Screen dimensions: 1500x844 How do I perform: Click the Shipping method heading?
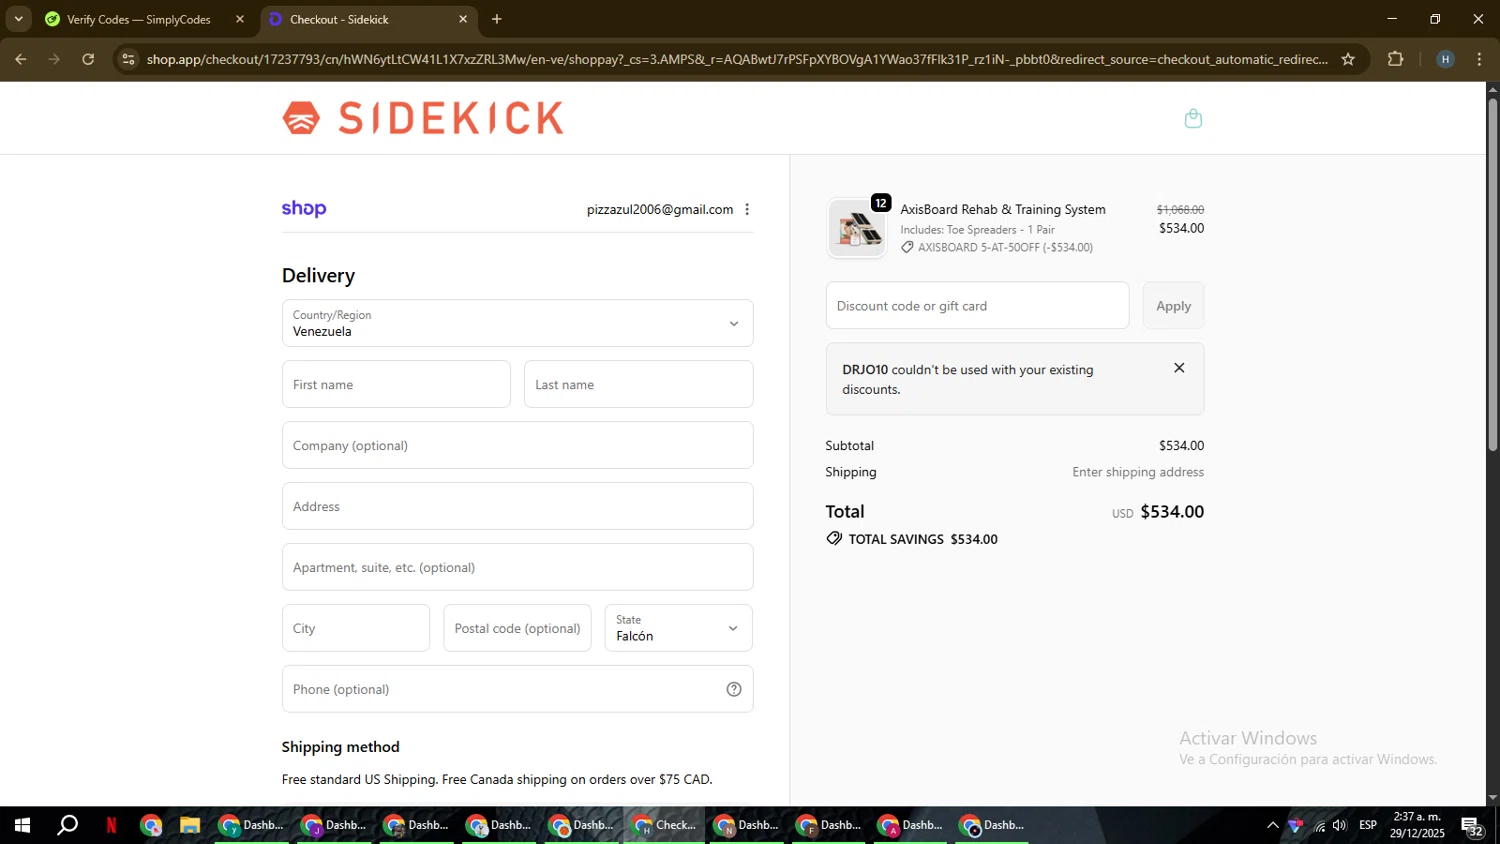tap(341, 747)
